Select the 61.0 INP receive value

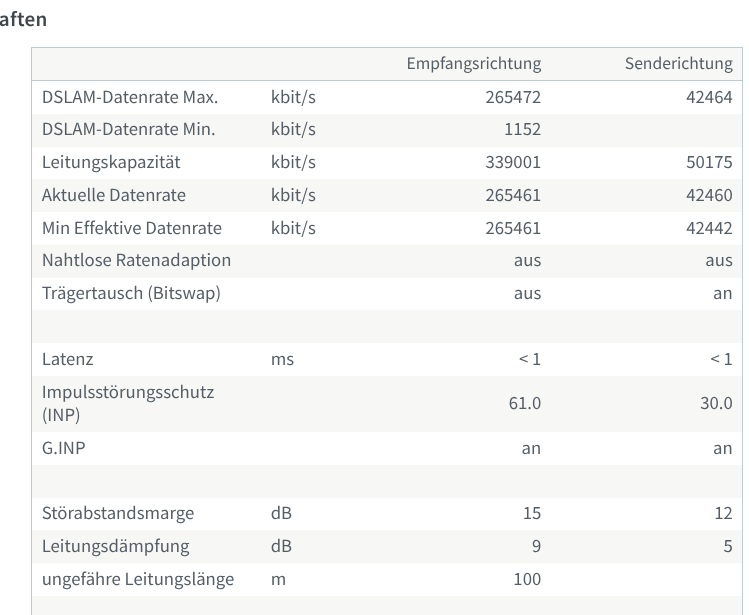(x=524, y=403)
